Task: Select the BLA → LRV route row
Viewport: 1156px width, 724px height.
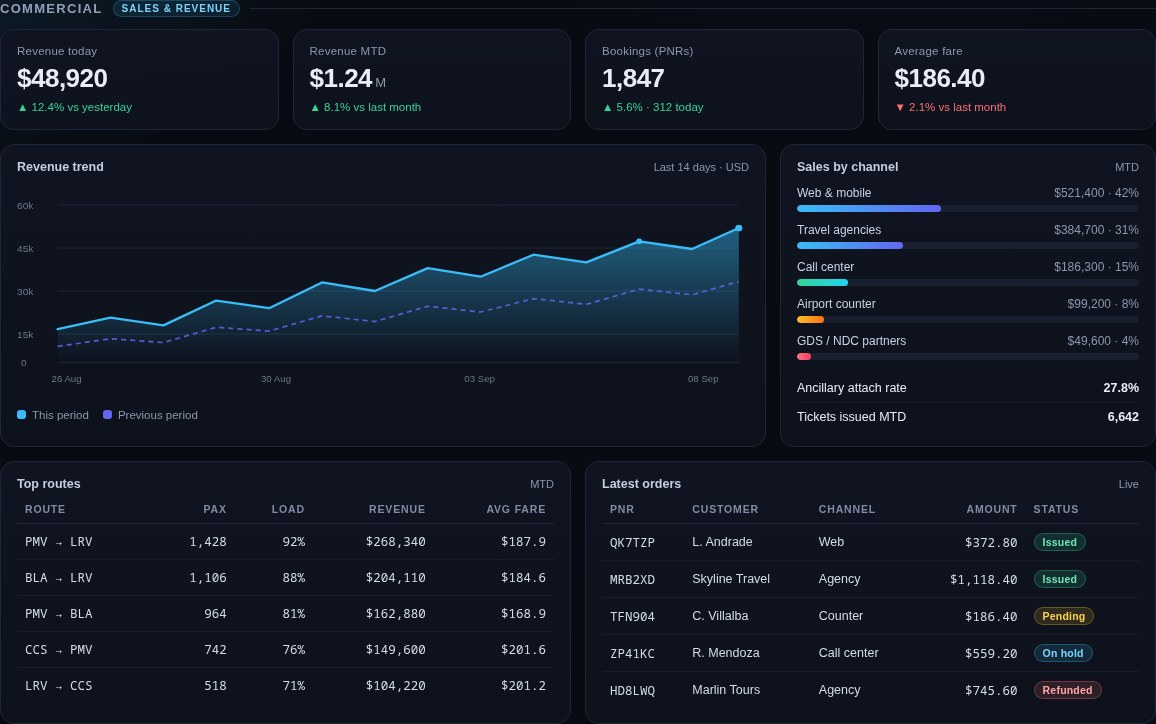Action: tap(285, 578)
